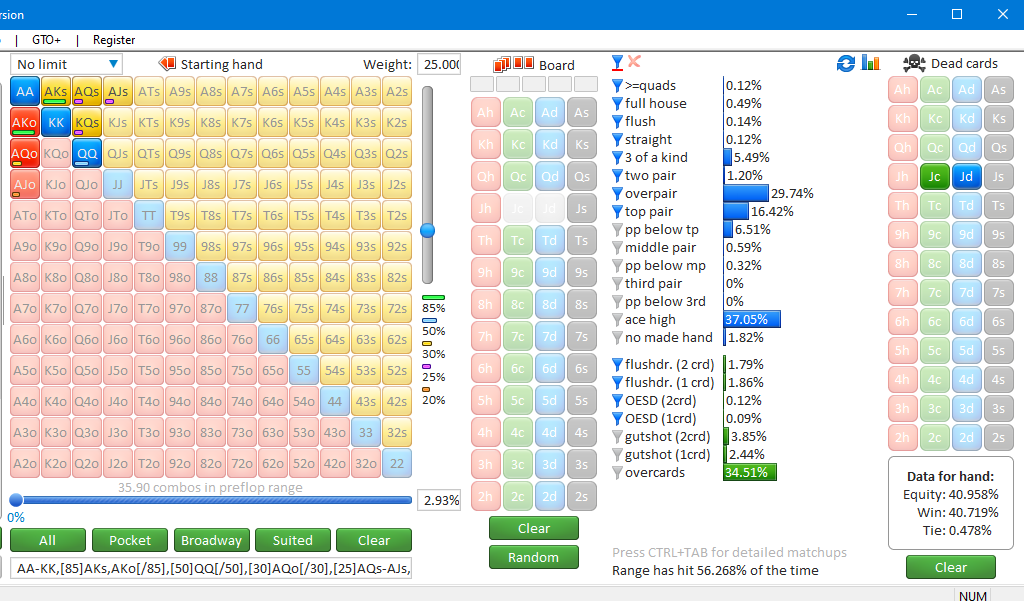Click the stacked cards icon next to Board
This screenshot has width=1024, height=601.
click(x=502, y=64)
